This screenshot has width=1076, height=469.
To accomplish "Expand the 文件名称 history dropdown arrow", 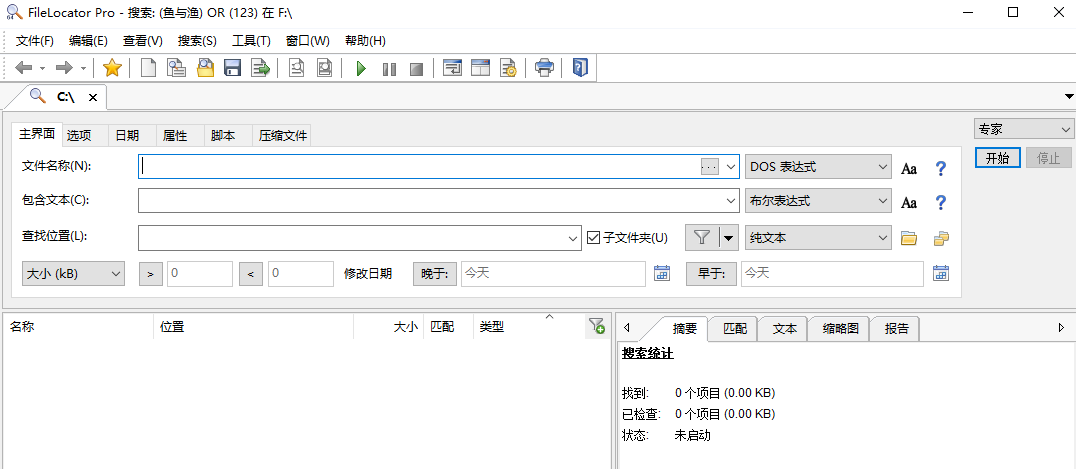I will (x=730, y=167).
